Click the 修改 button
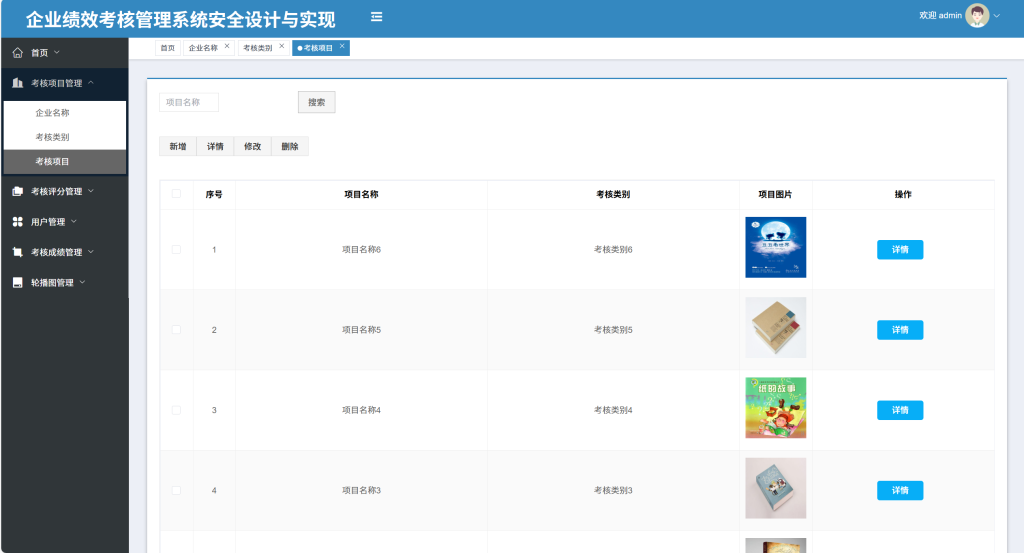This screenshot has height=553, width=1024. (252, 146)
